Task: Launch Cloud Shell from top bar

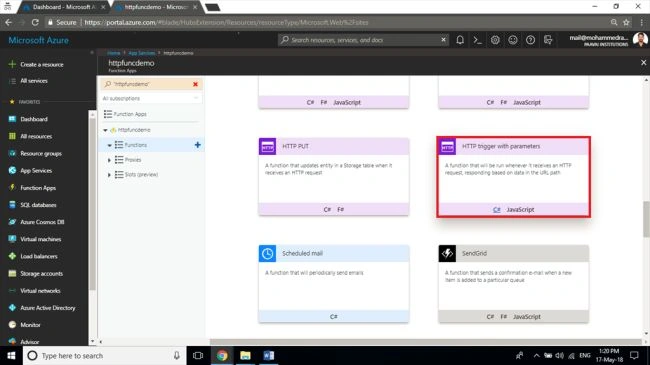Action: [478, 40]
